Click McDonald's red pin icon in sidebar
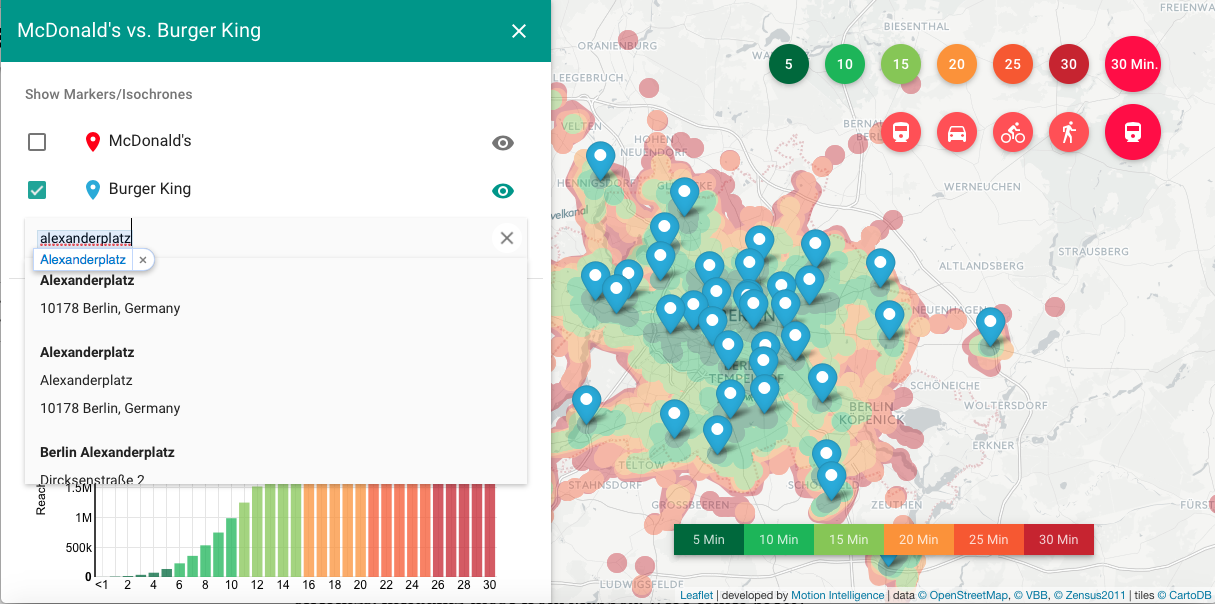Image resolution: width=1215 pixels, height=604 pixels. click(x=92, y=141)
